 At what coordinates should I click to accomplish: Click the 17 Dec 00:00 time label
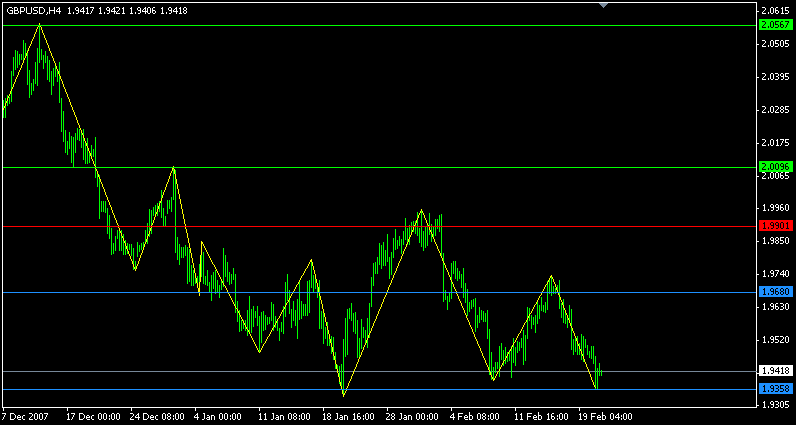(93, 417)
